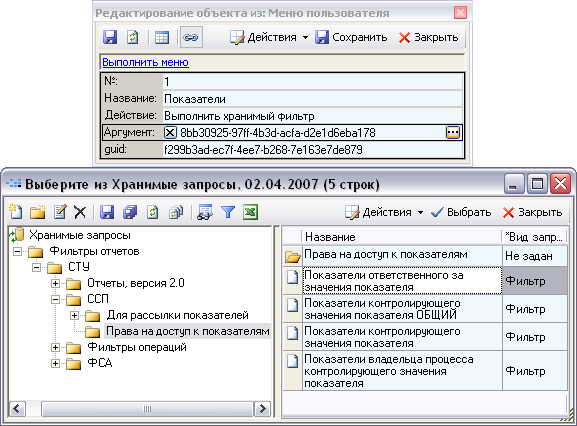Click the delete X icon in lower toolbar
The width and height of the screenshot is (577, 426).
tap(80, 212)
